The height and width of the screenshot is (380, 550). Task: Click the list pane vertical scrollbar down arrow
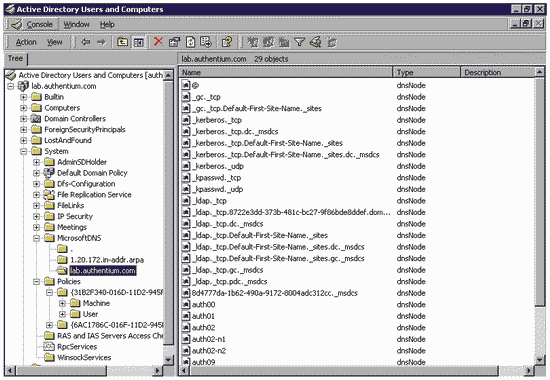[x=539, y=359]
